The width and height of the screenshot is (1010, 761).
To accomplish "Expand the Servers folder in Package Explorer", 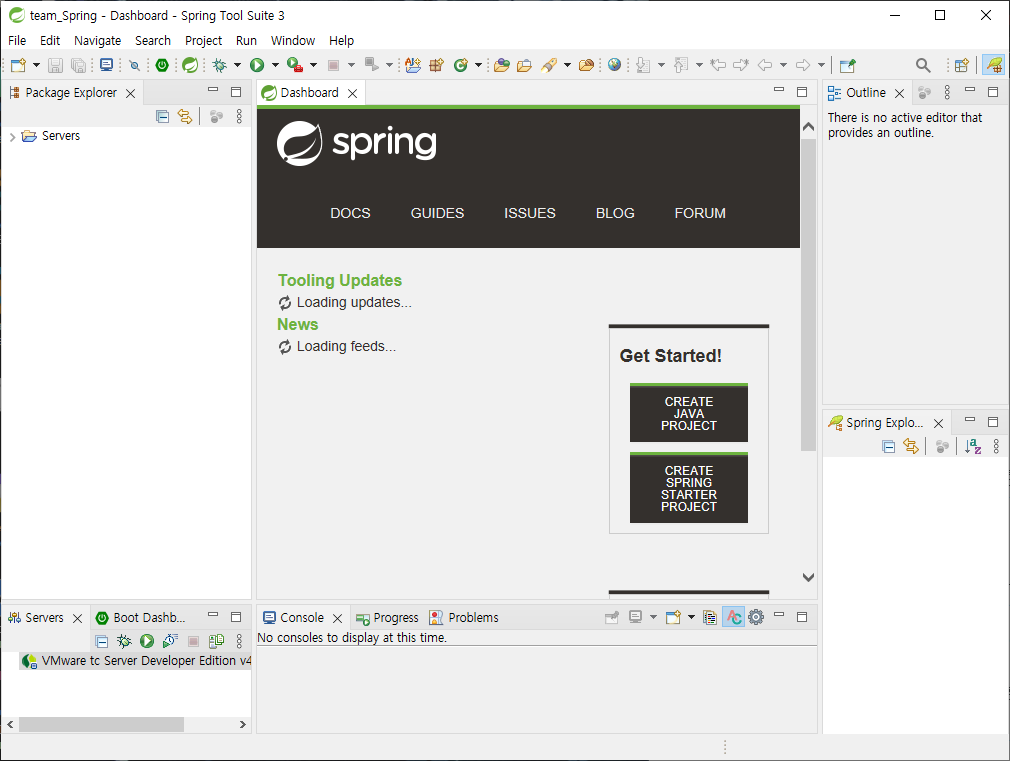I will pos(12,137).
